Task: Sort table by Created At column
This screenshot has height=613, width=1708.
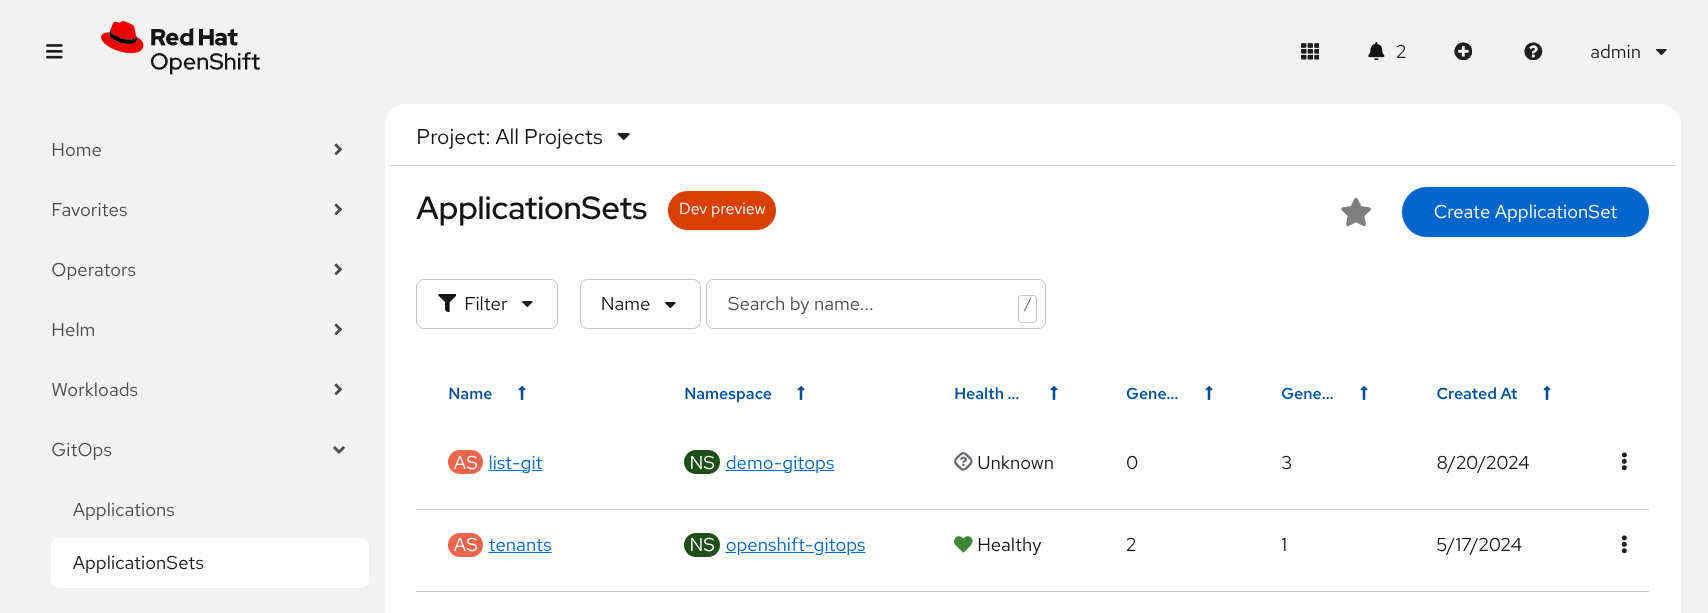Action: [x=1476, y=394]
